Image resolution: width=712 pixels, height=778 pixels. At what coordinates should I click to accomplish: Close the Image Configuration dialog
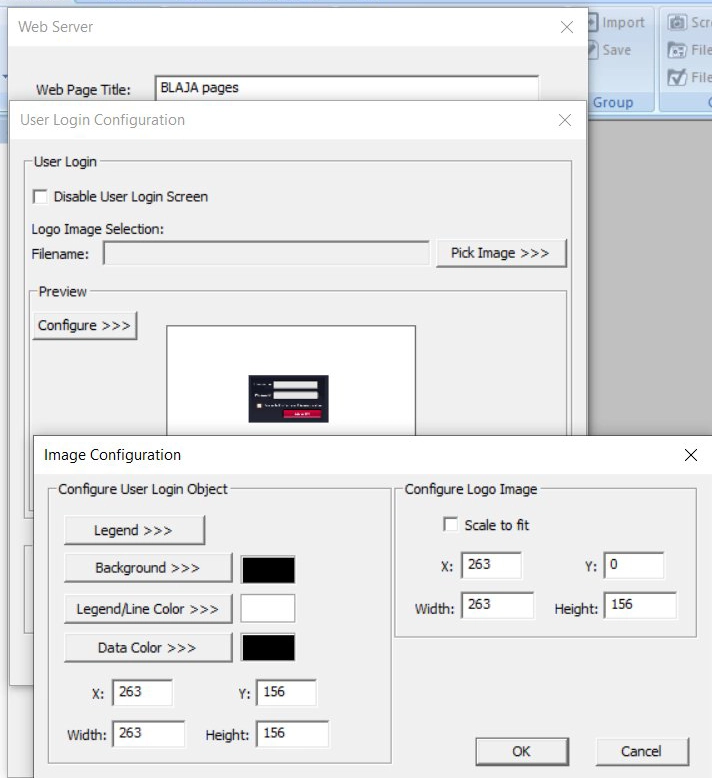[690, 455]
